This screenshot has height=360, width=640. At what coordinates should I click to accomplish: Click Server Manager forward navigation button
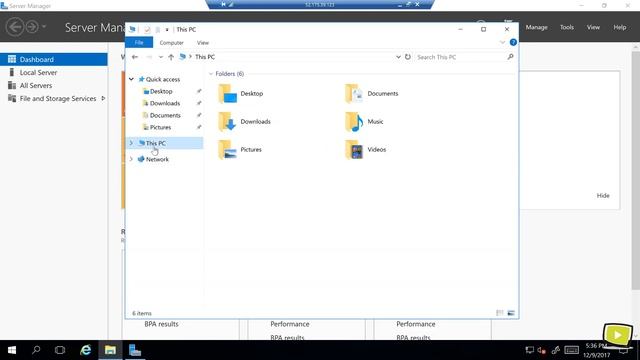pyautogui.click(x=32, y=27)
